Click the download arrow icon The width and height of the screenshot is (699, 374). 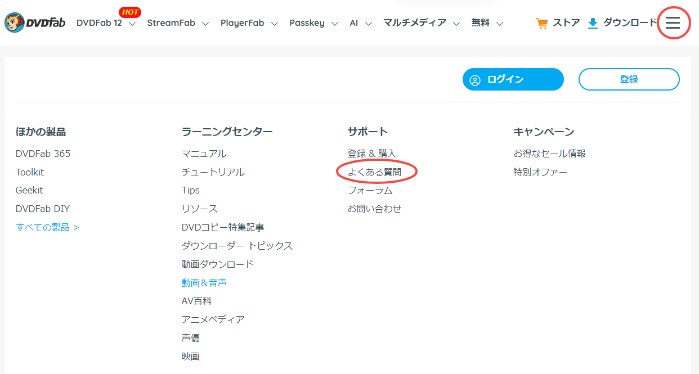pos(592,23)
